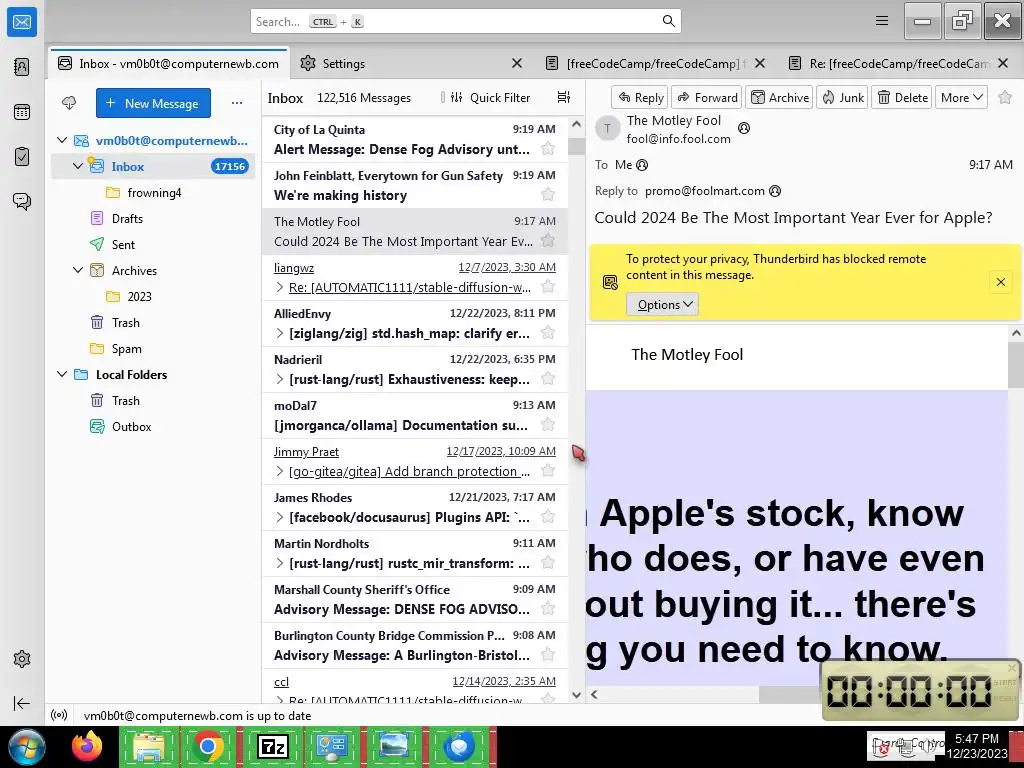The width and height of the screenshot is (1024, 768).
Task: Collapse the Archives folder subtree
Action: click(78, 270)
